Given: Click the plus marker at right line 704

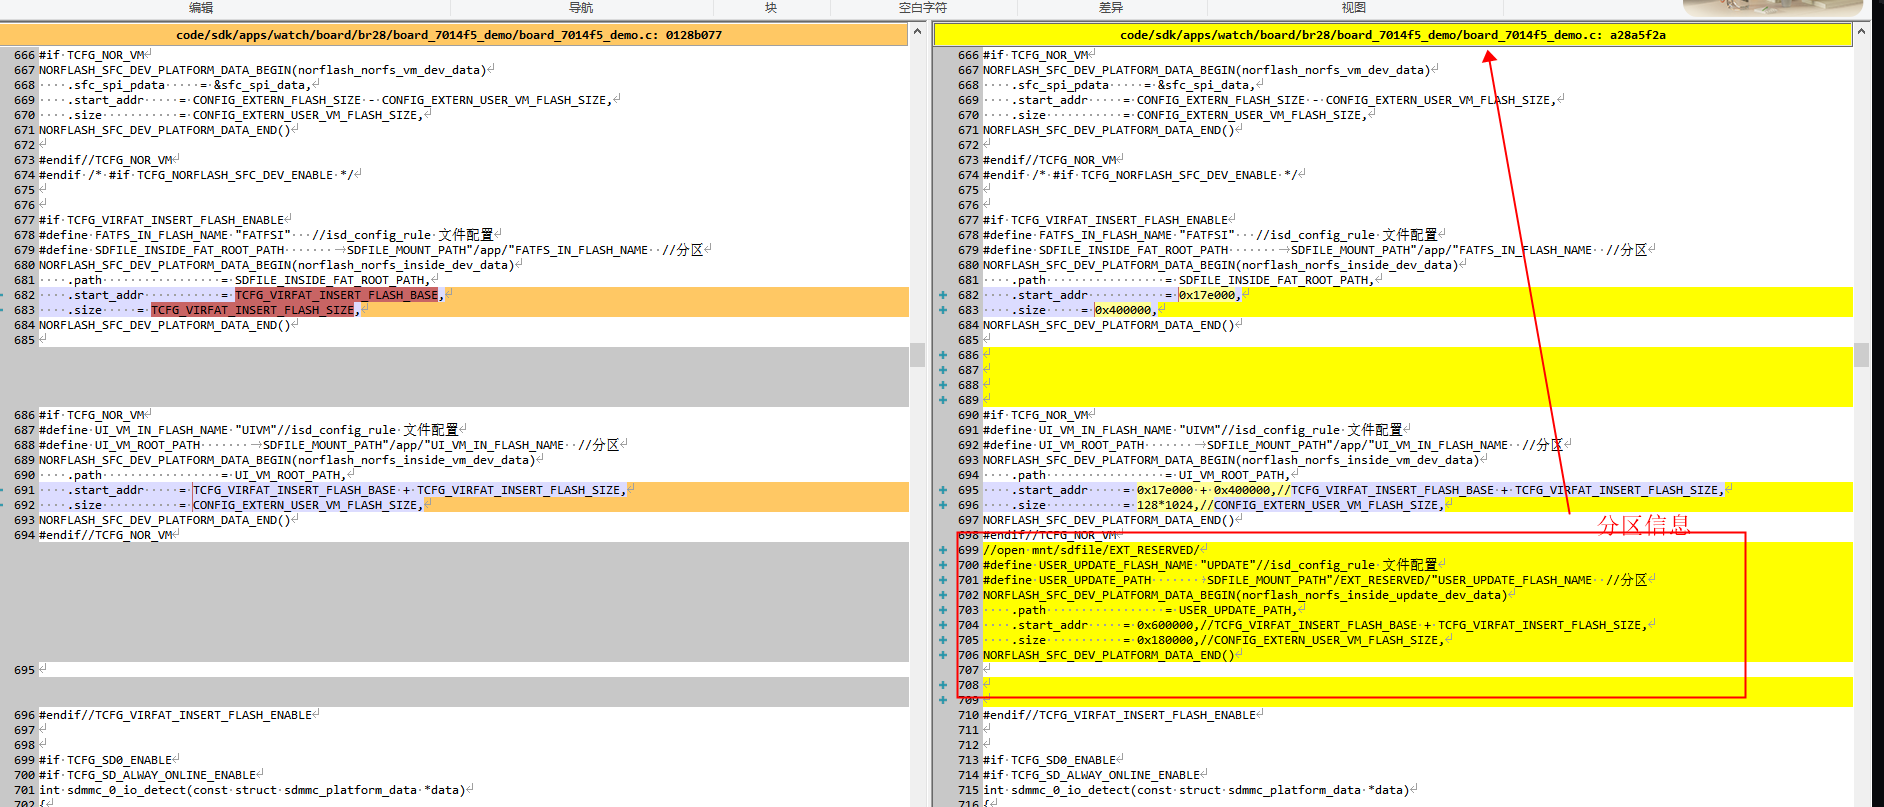Looking at the screenshot, I should point(943,625).
